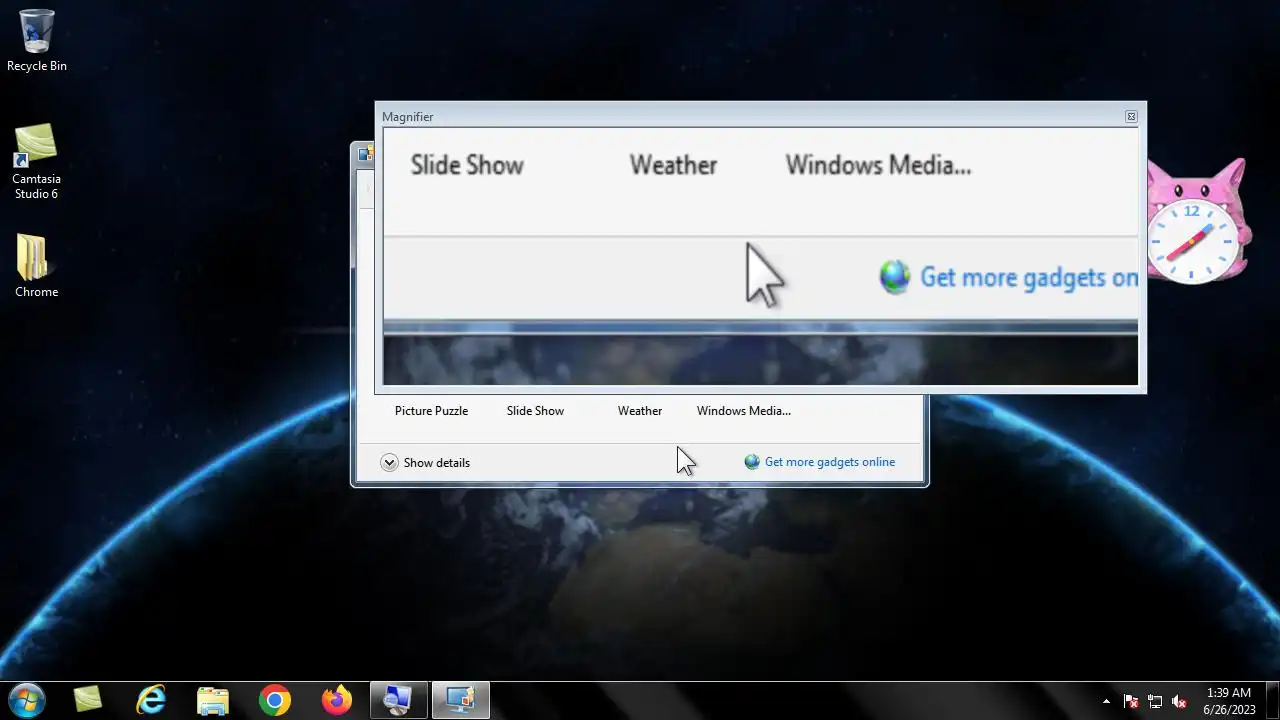The height and width of the screenshot is (720, 1280).
Task: Switch to the Gadgets window taskbar button
Action: [x=460, y=700]
